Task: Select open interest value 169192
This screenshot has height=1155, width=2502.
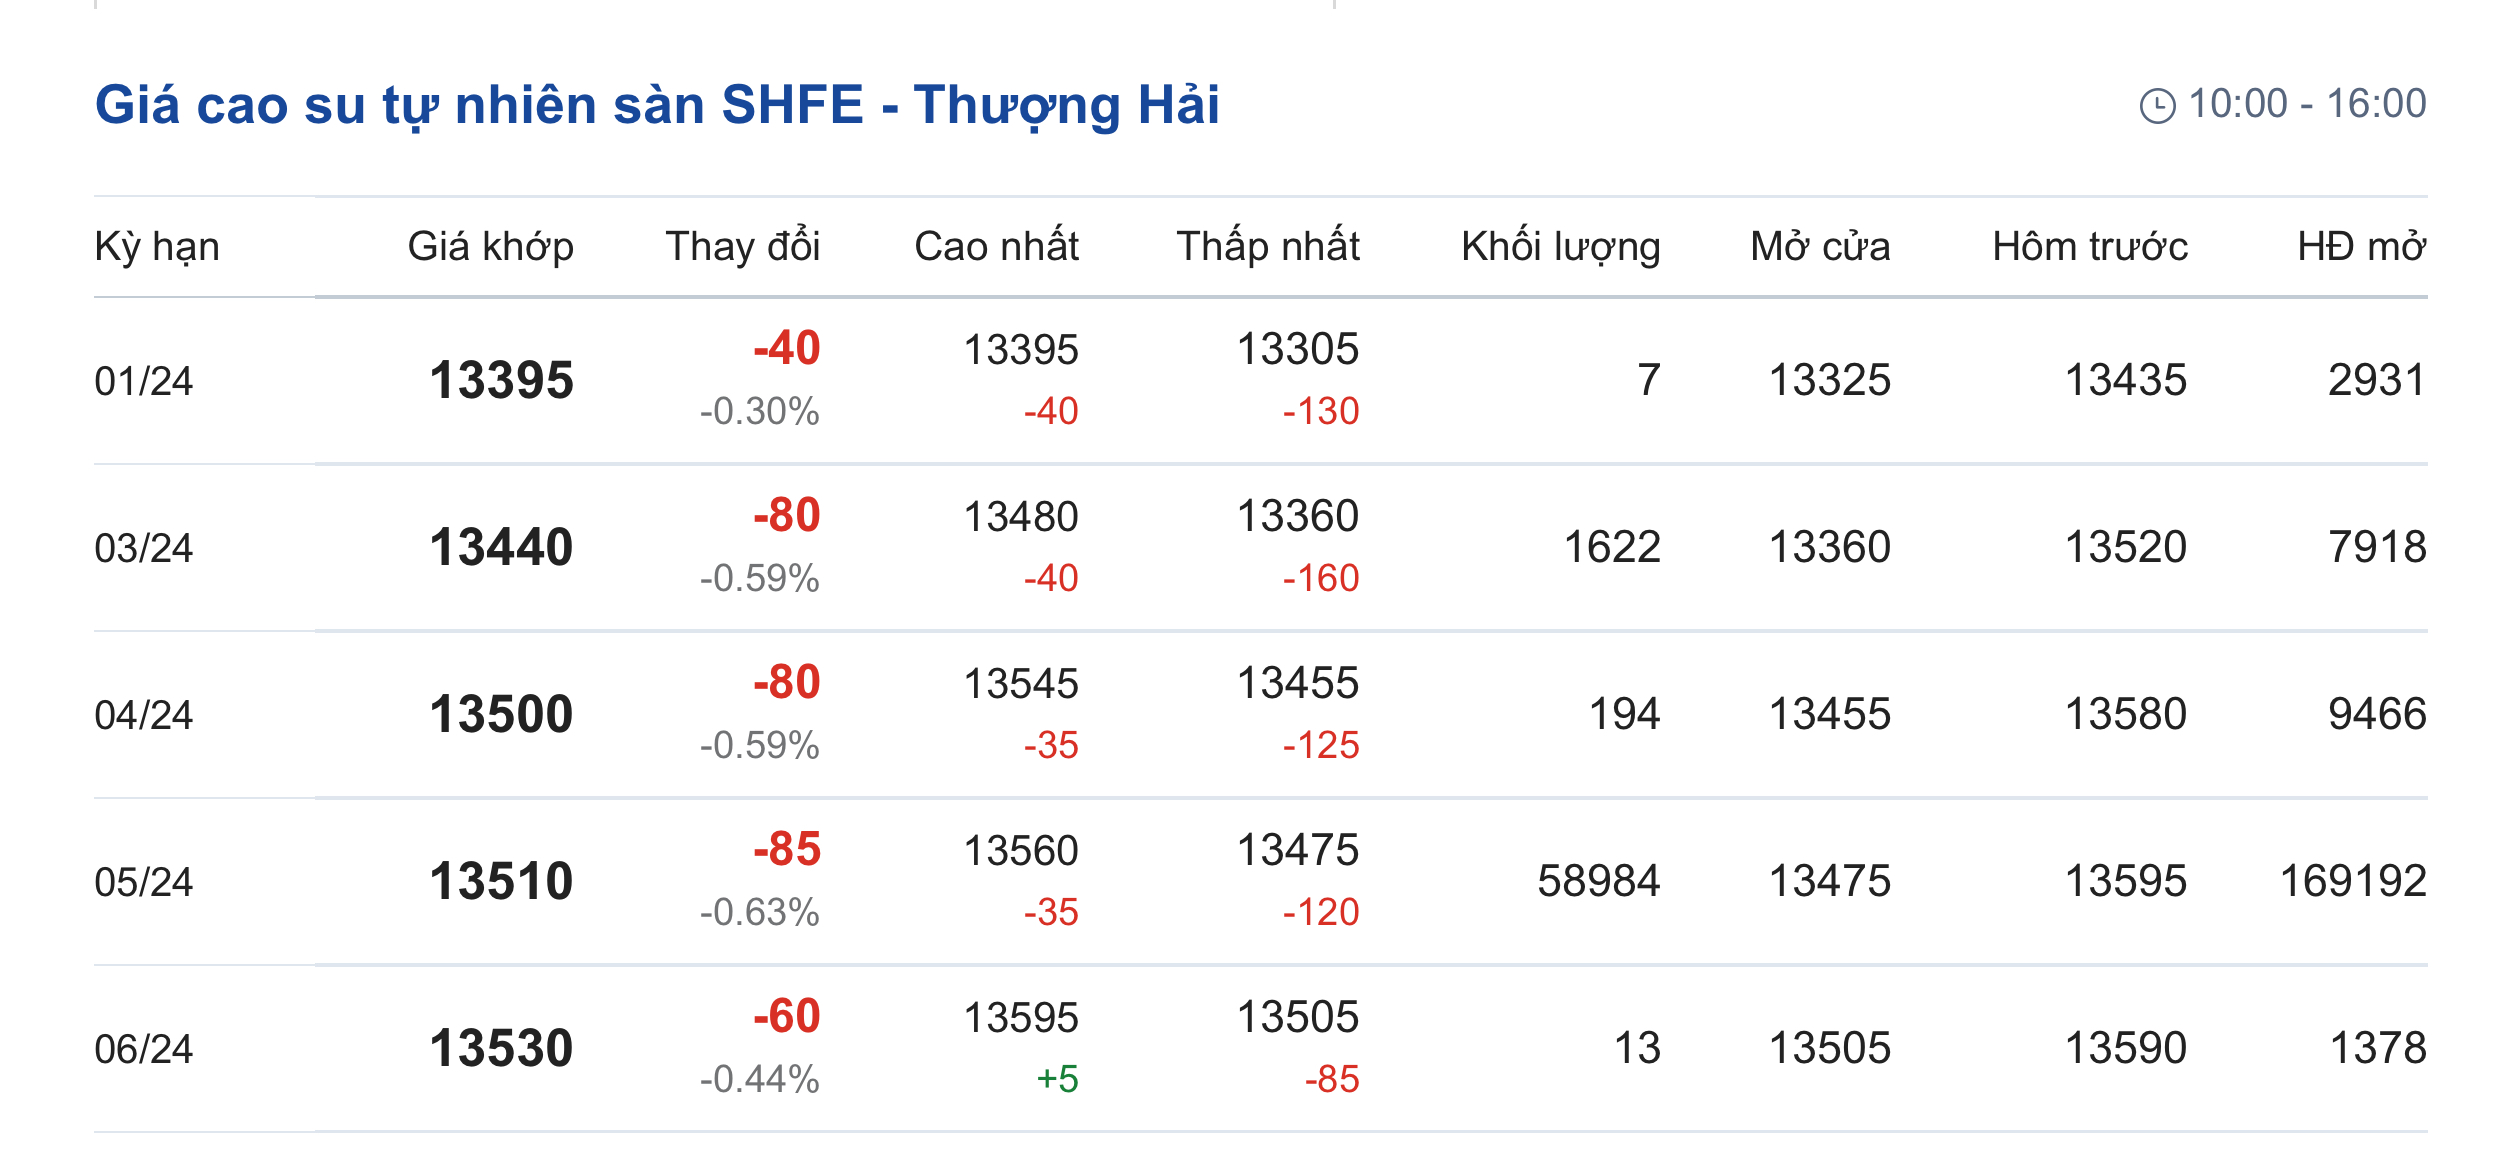Action: coord(2352,882)
